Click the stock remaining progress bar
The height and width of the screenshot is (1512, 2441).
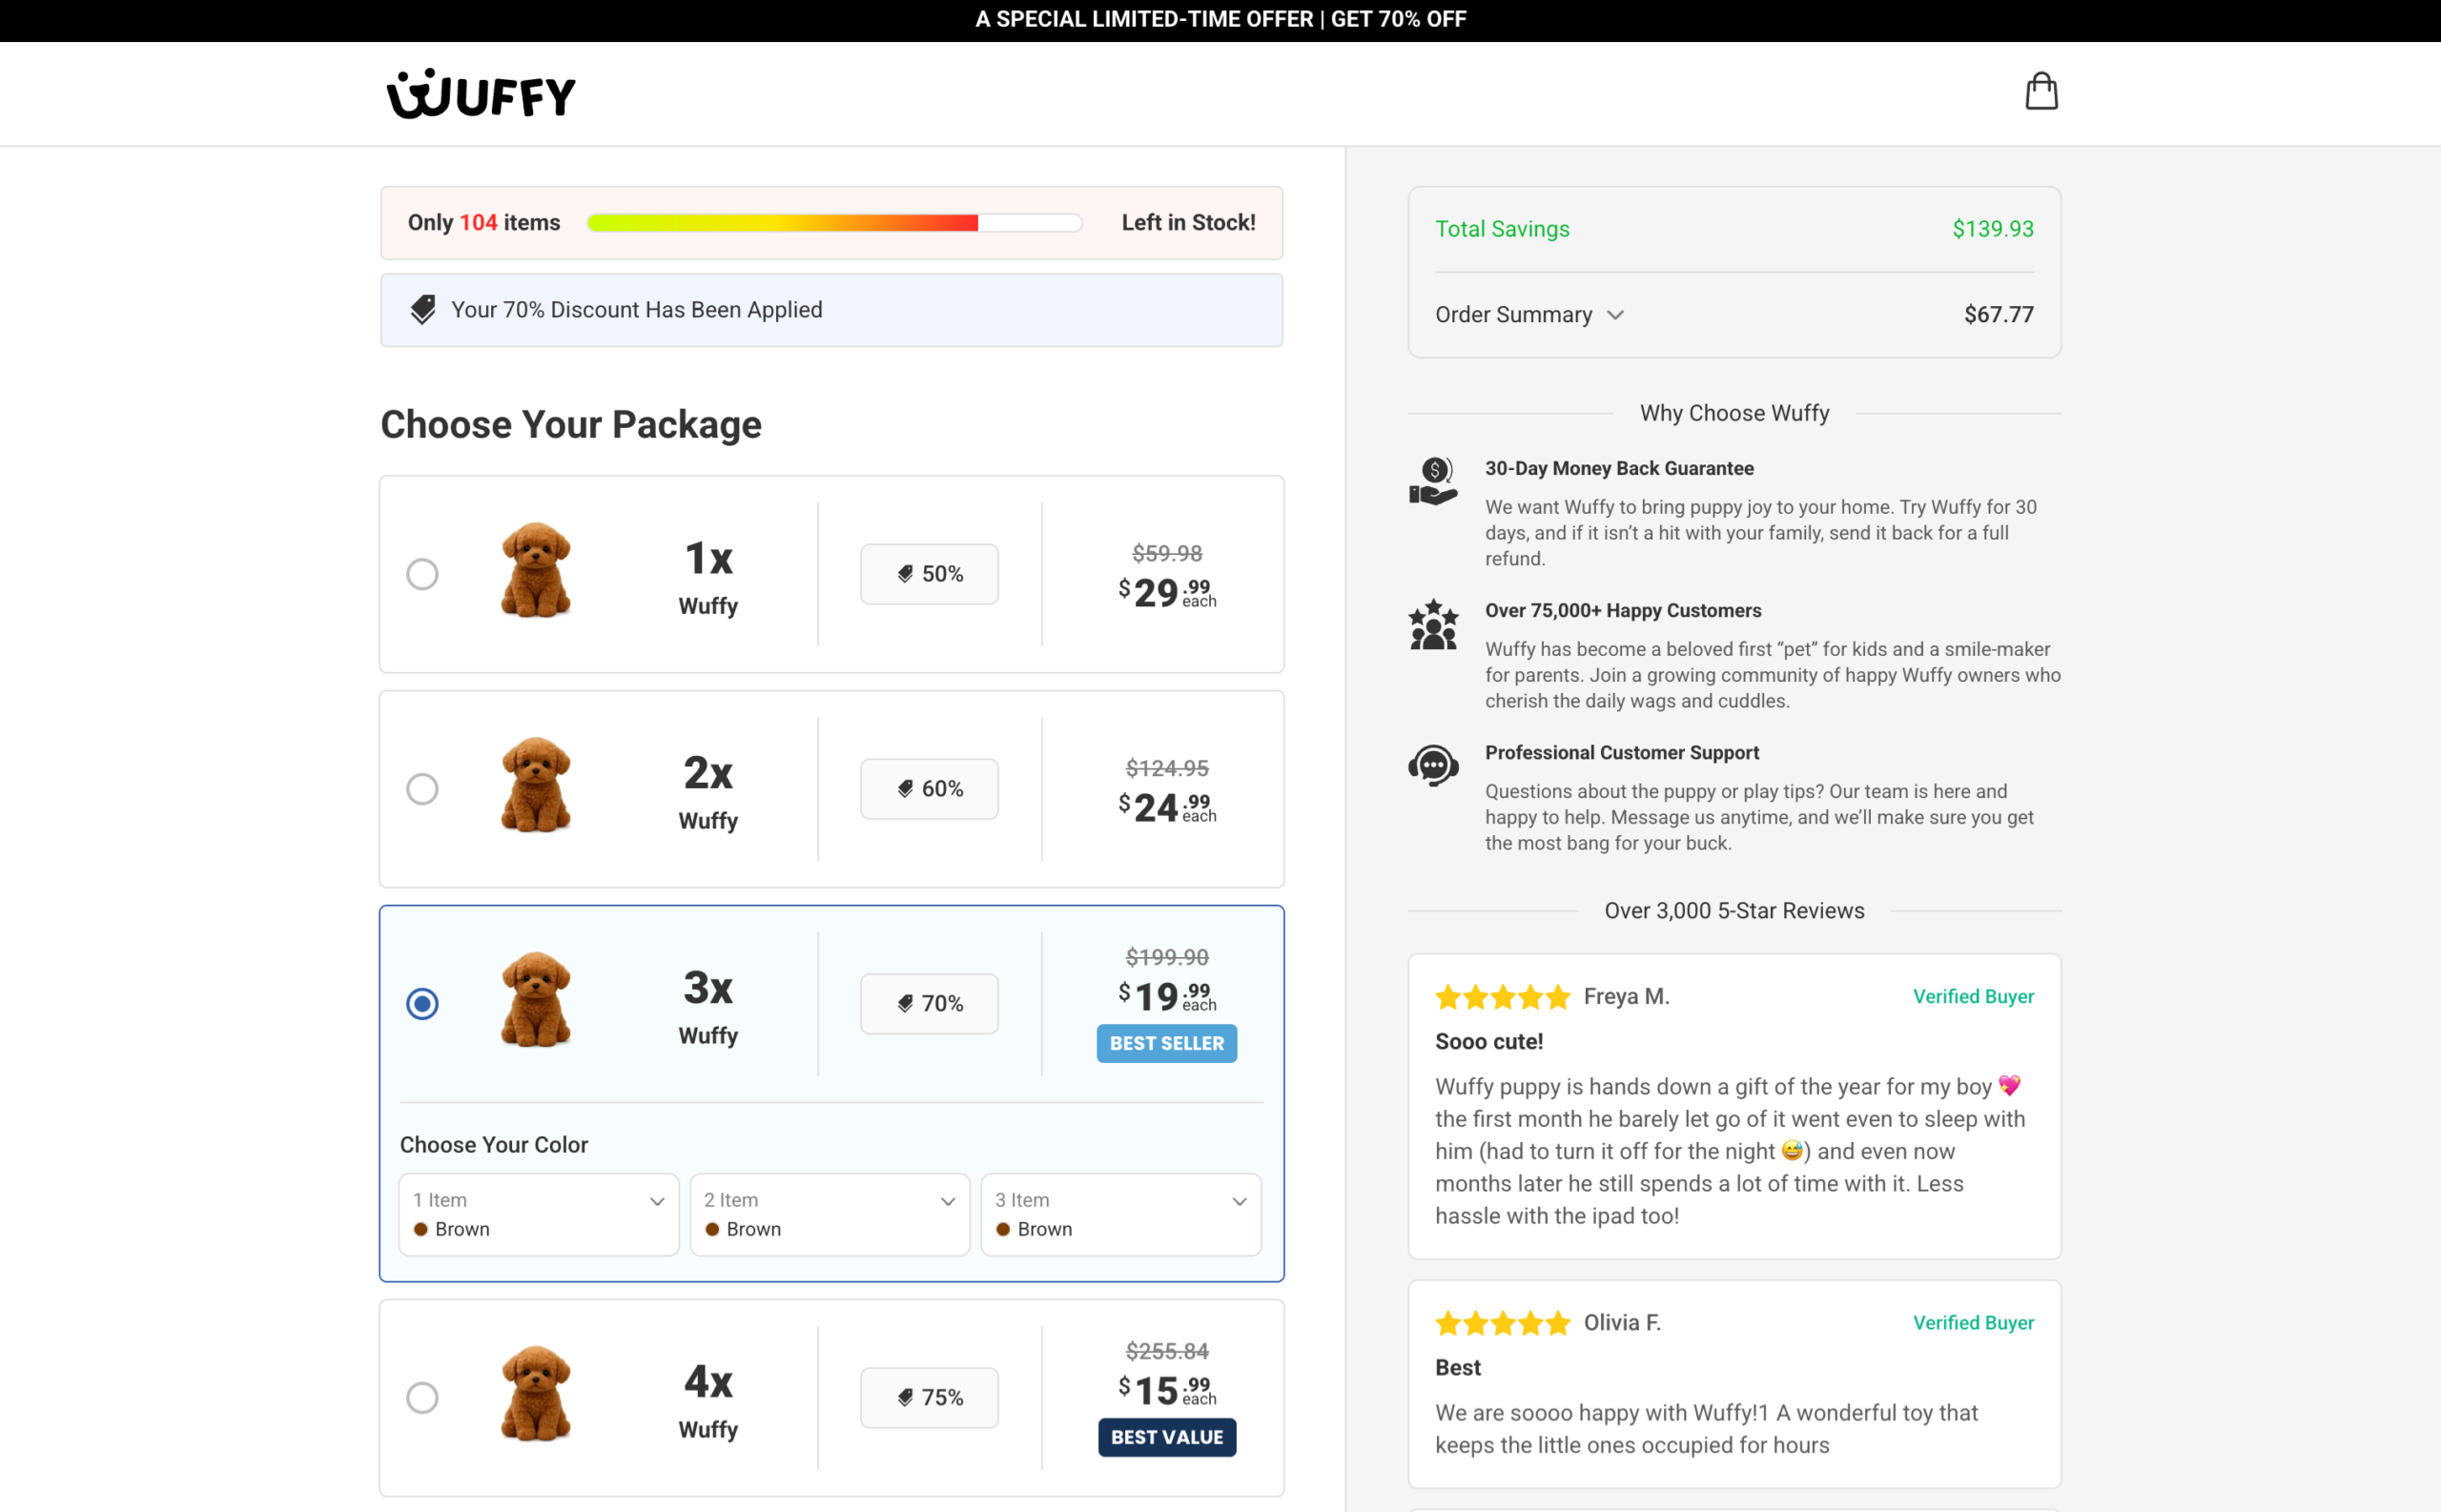coord(834,223)
